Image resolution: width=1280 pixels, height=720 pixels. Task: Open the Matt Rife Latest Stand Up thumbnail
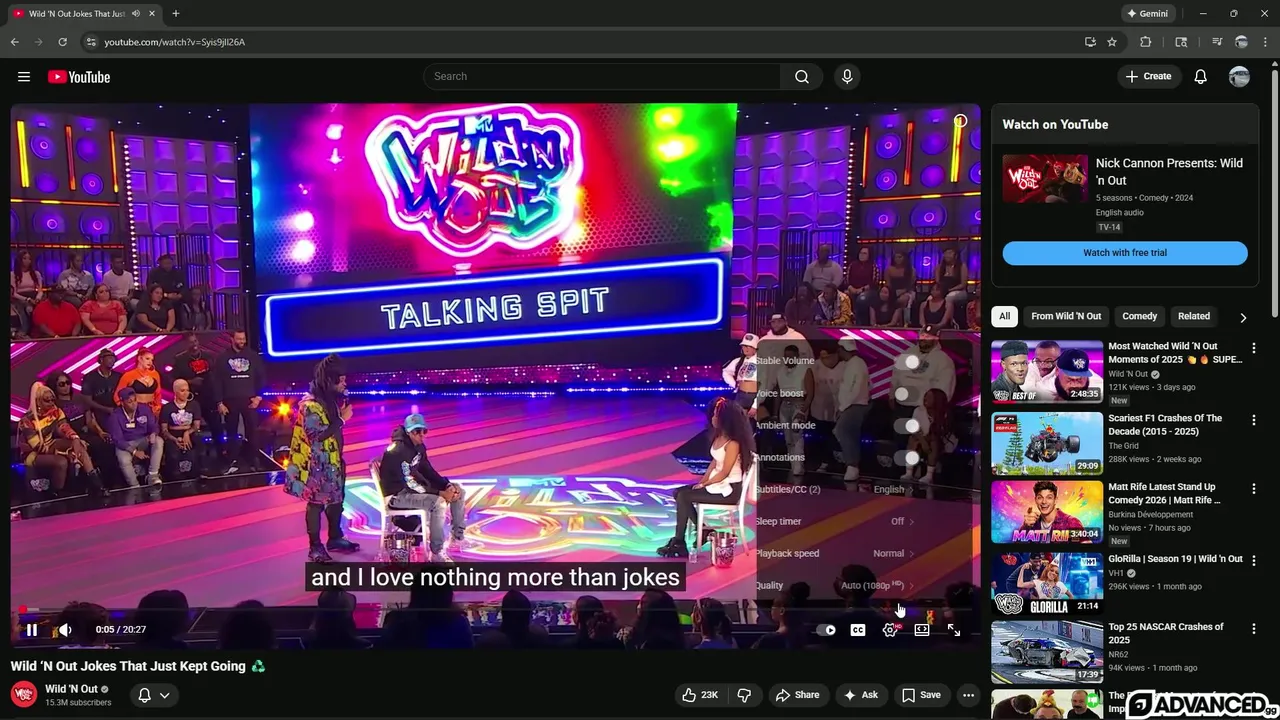(x=1047, y=512)
